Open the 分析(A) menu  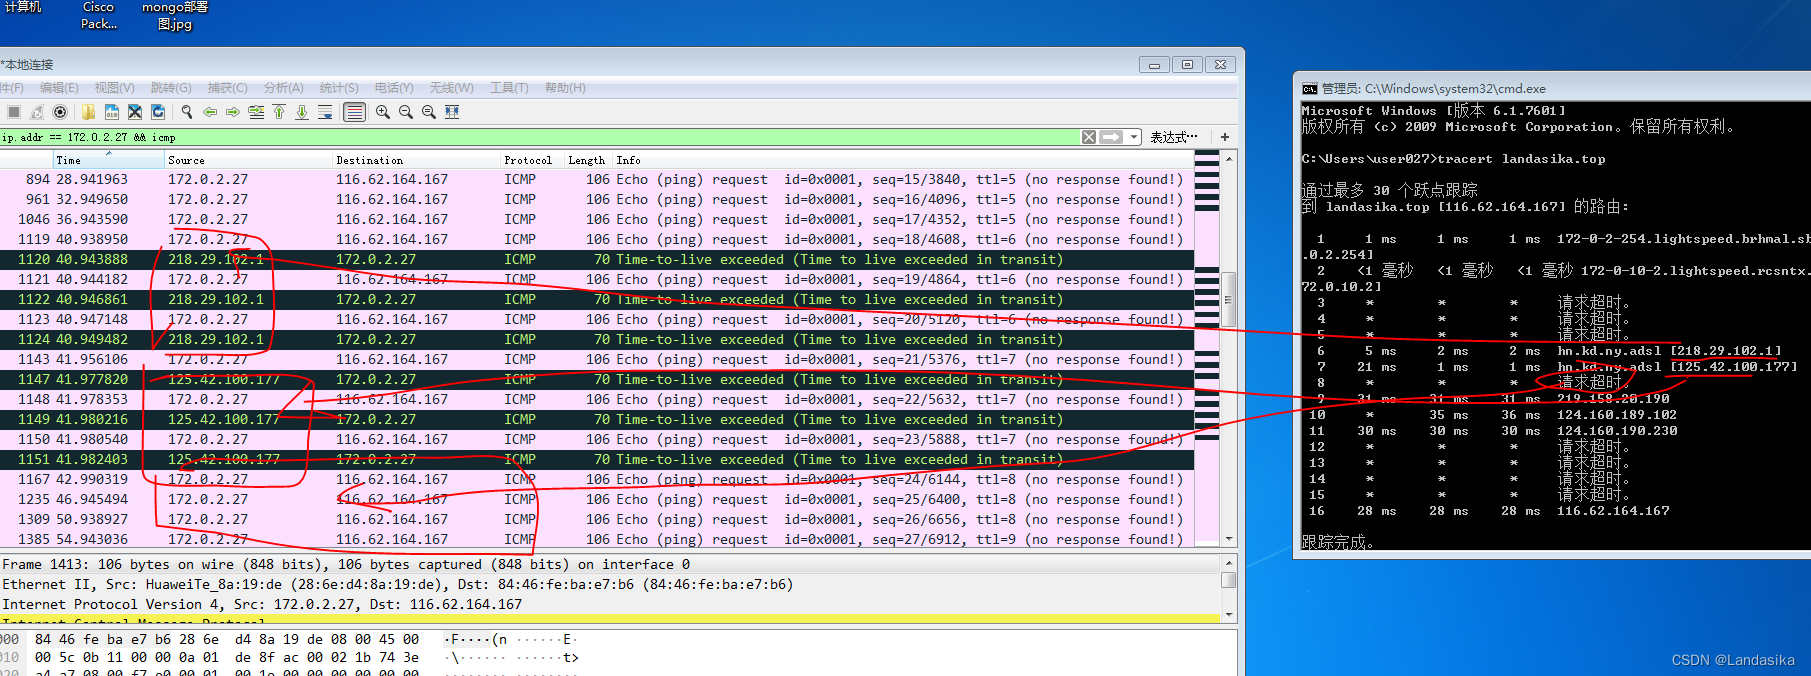(283, 88)
